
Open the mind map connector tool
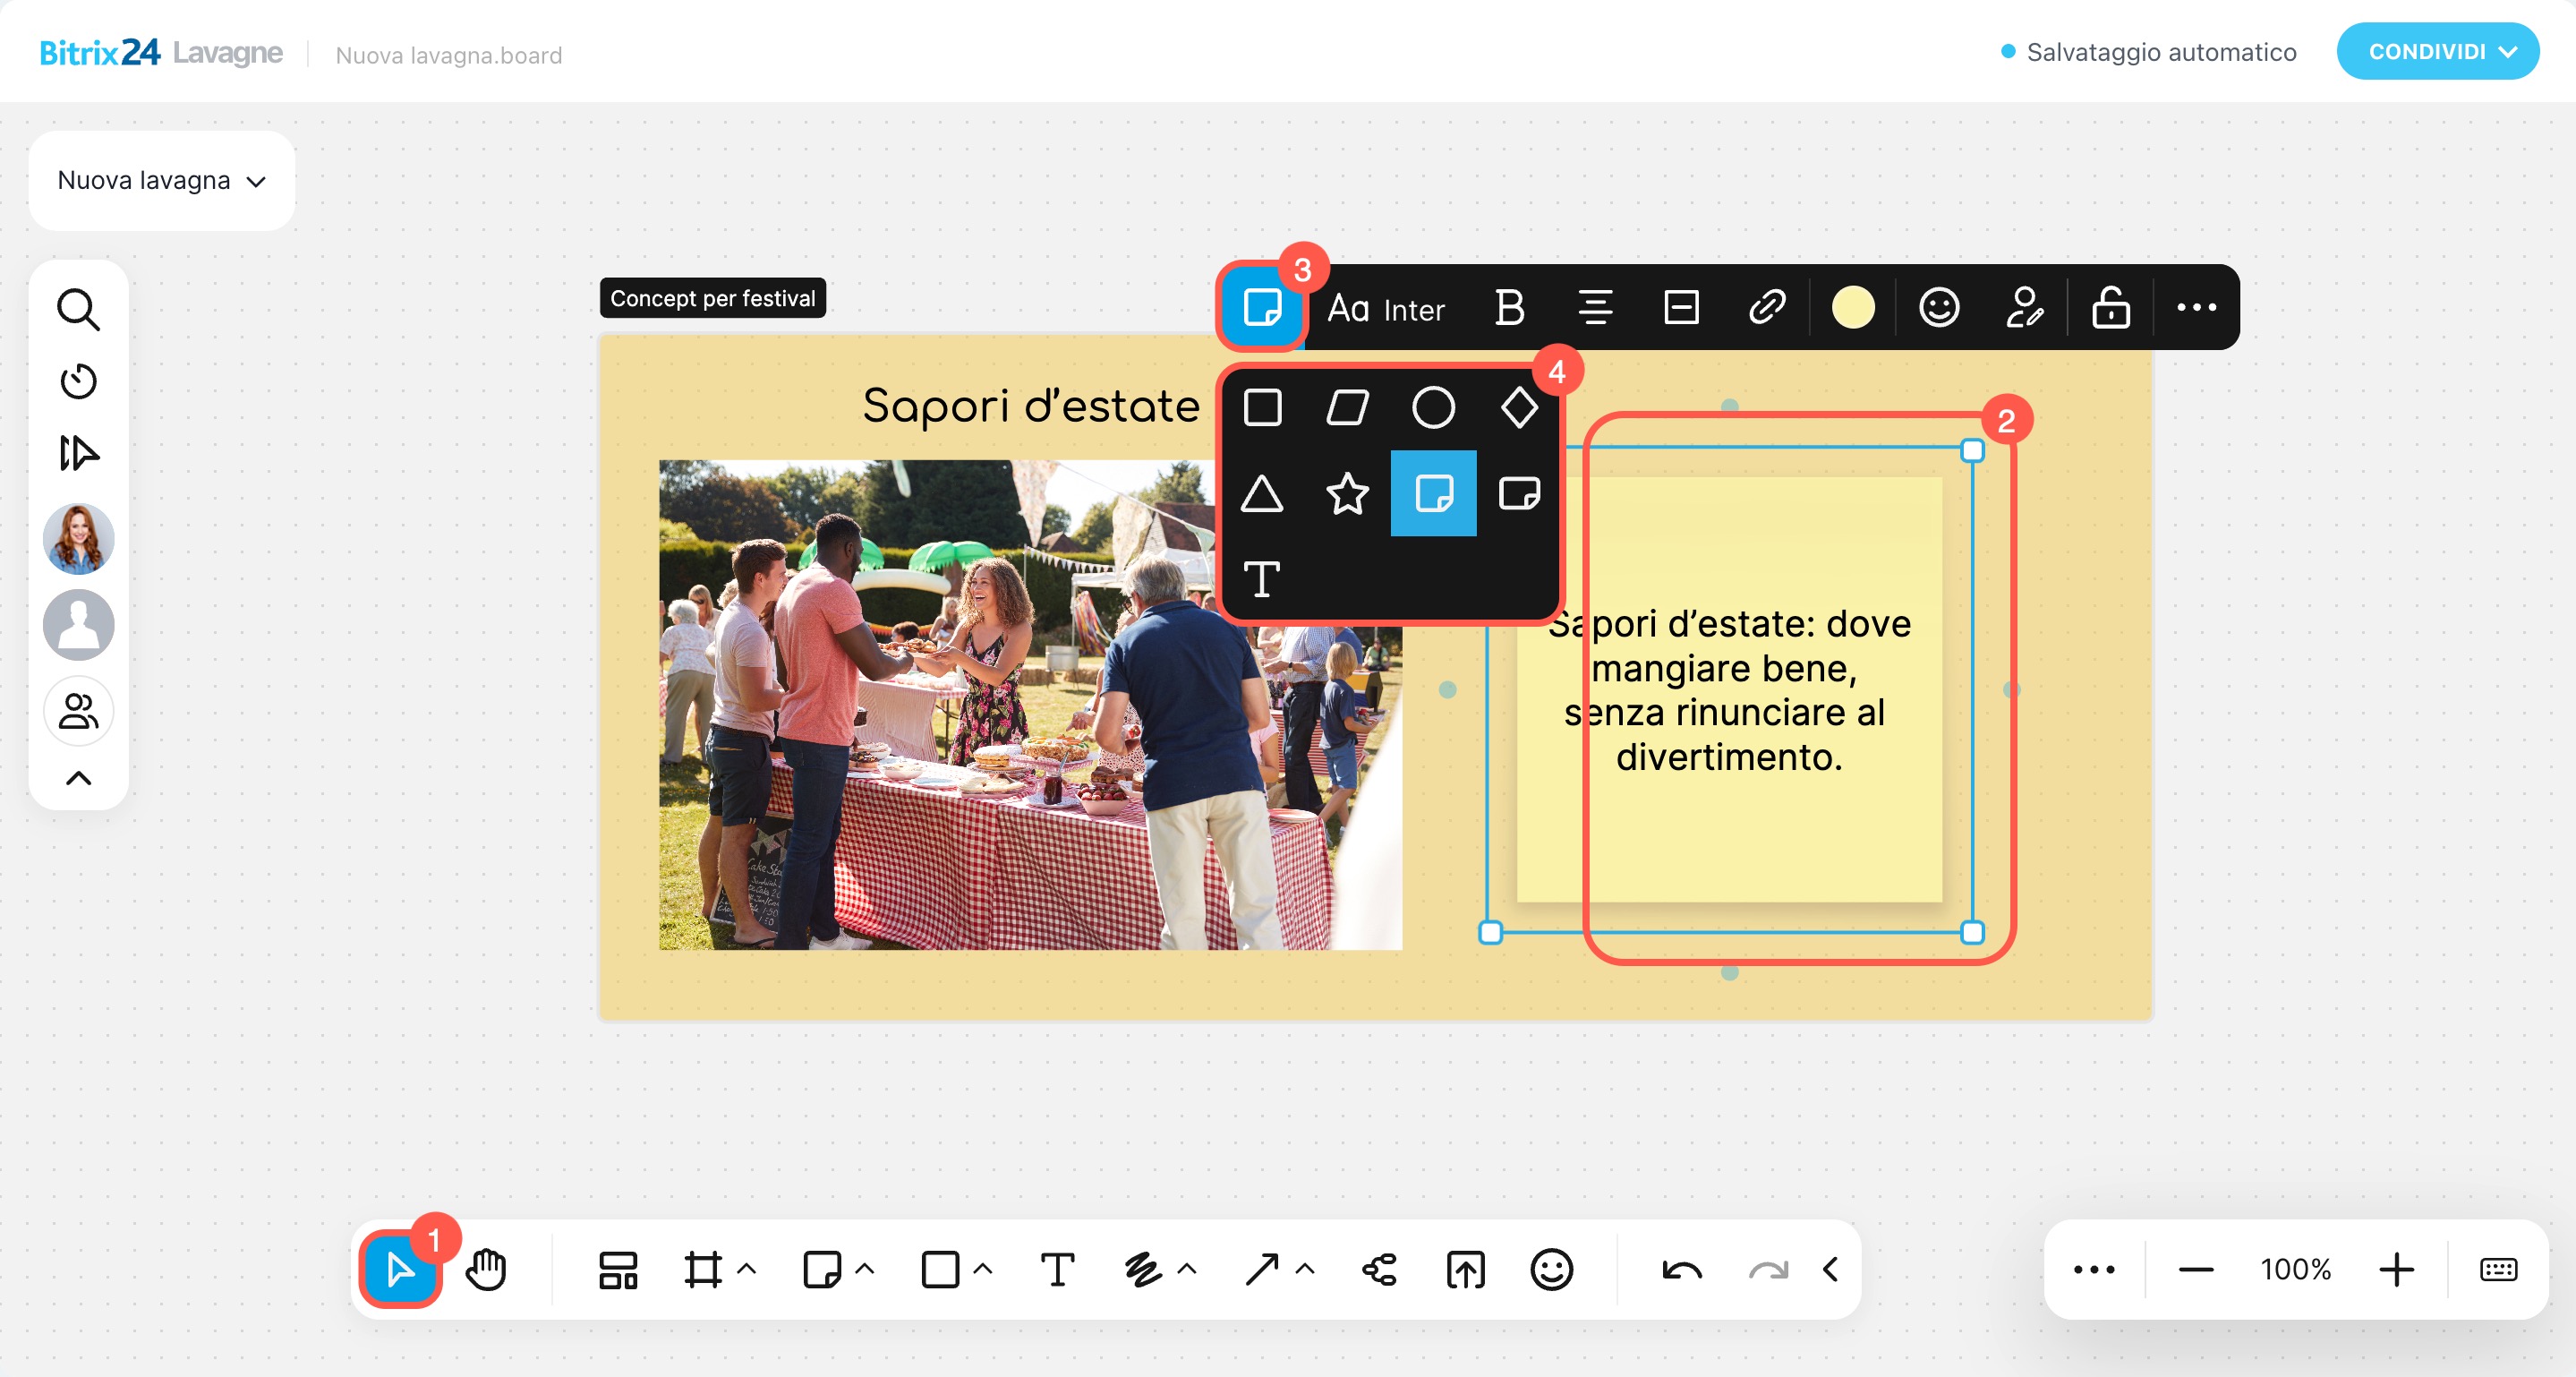coord(1379,1270)
